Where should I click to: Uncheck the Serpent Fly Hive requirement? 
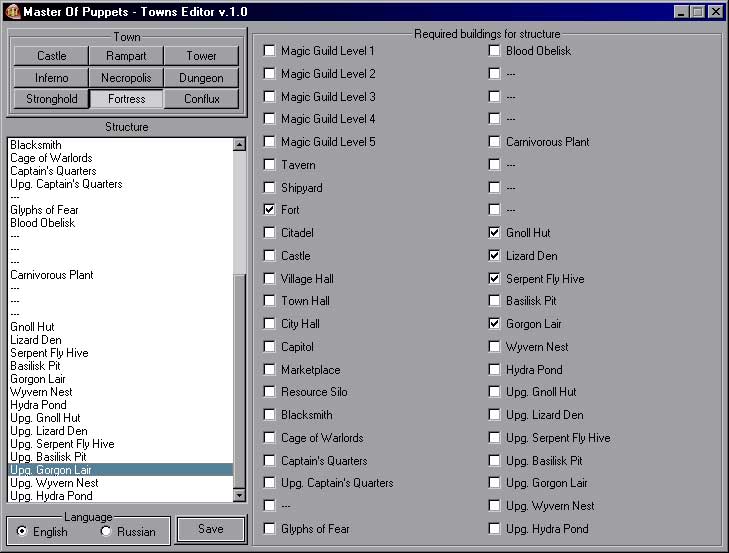494,279
